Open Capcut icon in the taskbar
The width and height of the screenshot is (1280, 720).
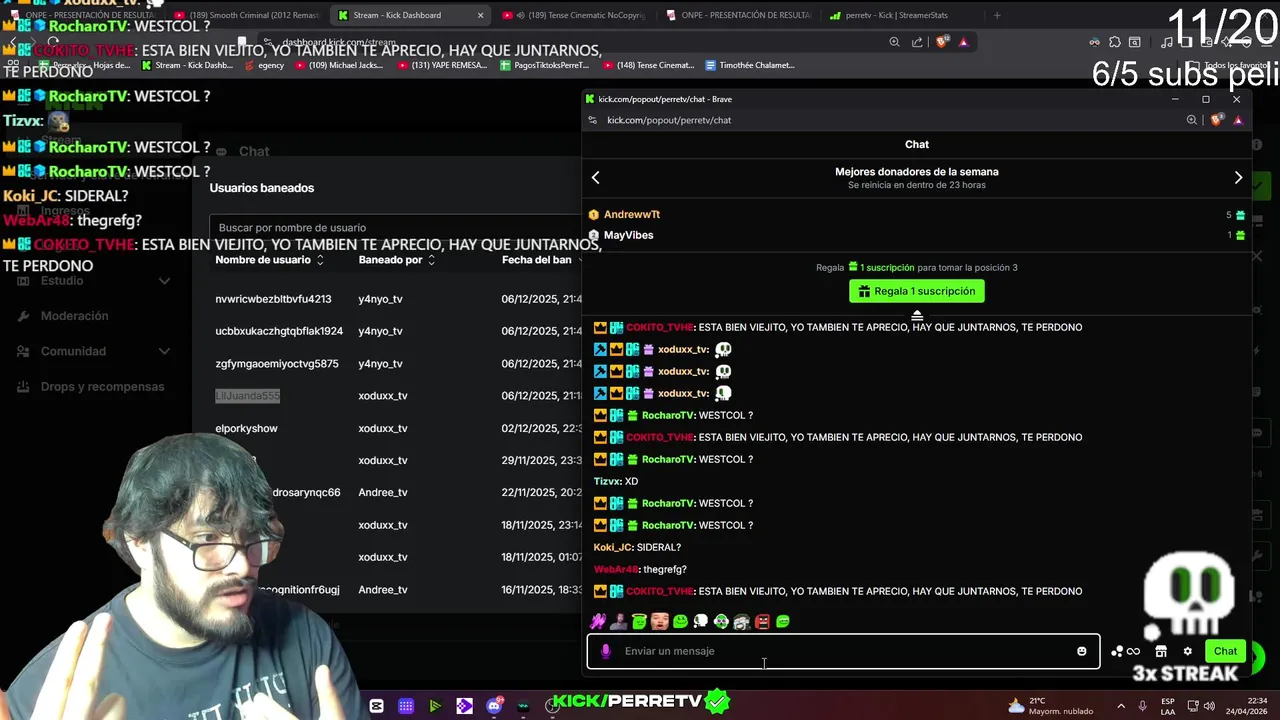[376, 706]
